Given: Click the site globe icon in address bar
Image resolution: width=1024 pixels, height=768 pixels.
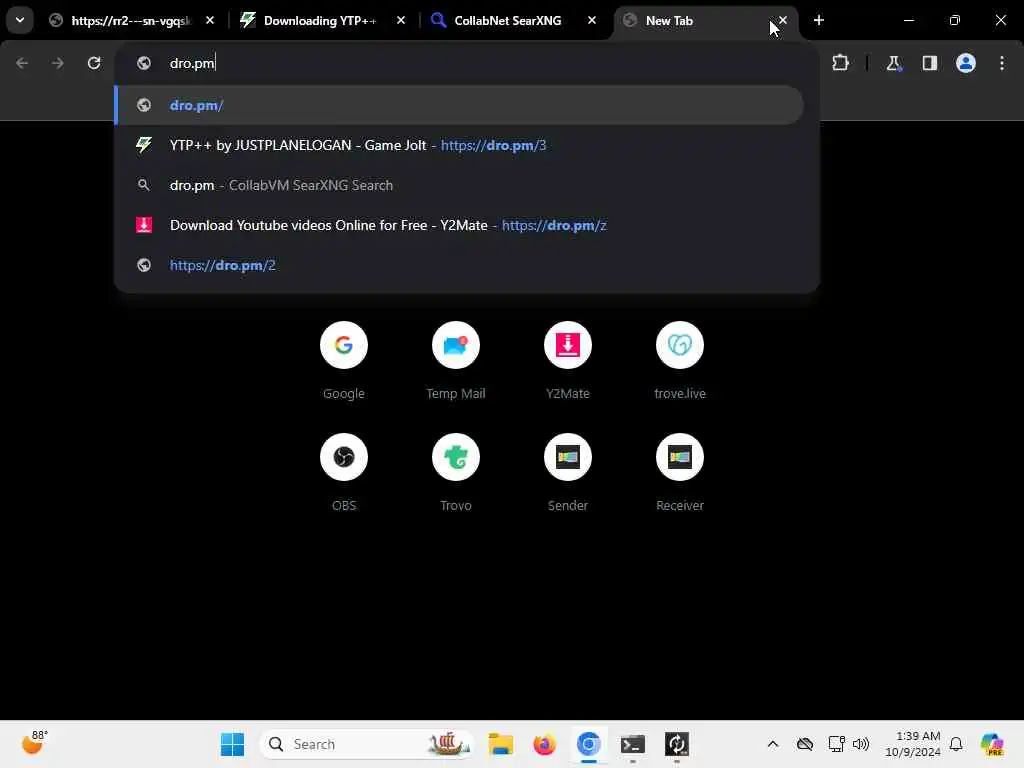Looking at the screenshot, I should (x=144, y=63).
